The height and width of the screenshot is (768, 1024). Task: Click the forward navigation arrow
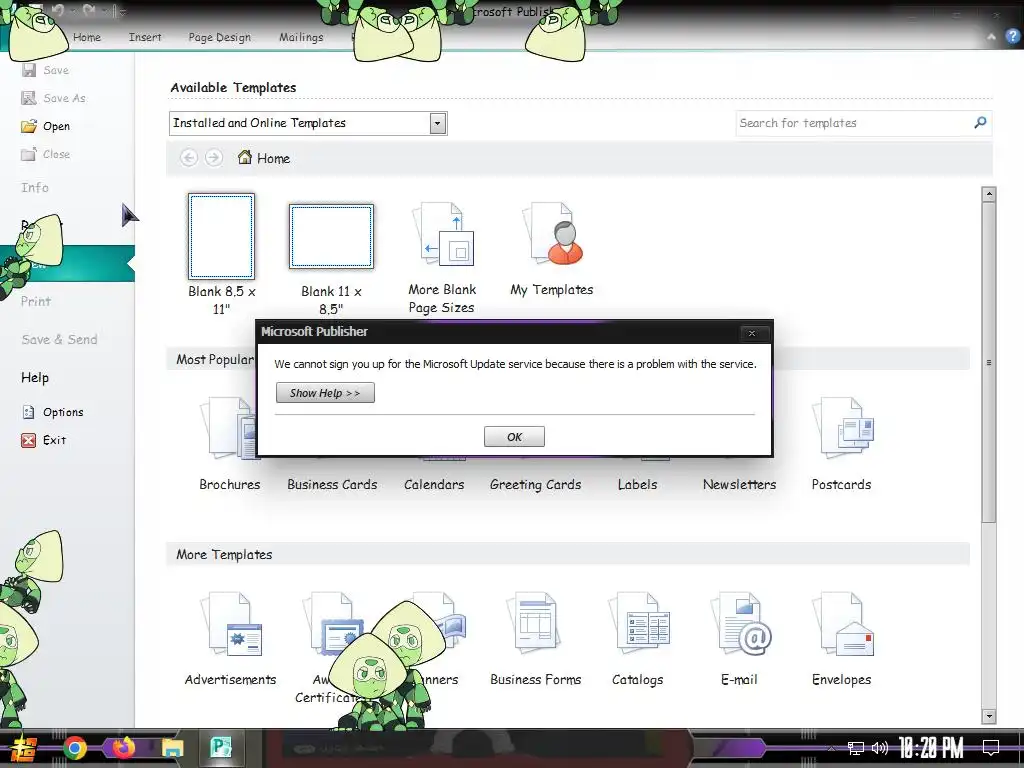click(214, 157)
